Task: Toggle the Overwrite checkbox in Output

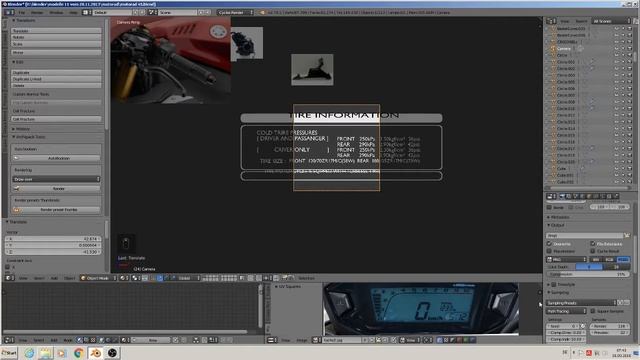Action: pyautogui.click(x=549, y=244)
